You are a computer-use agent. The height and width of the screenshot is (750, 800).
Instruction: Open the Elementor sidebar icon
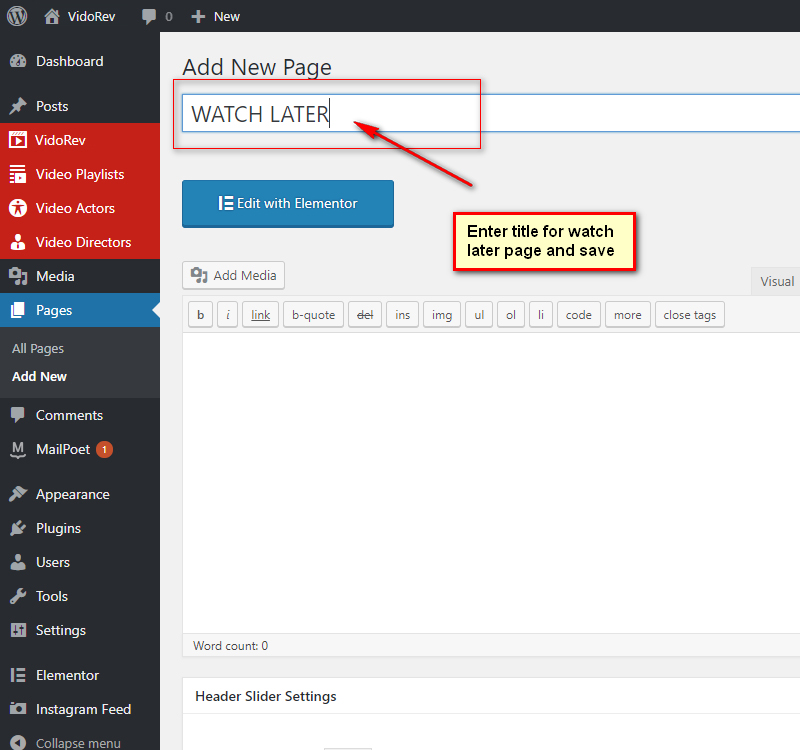click(x=18, y=675)
